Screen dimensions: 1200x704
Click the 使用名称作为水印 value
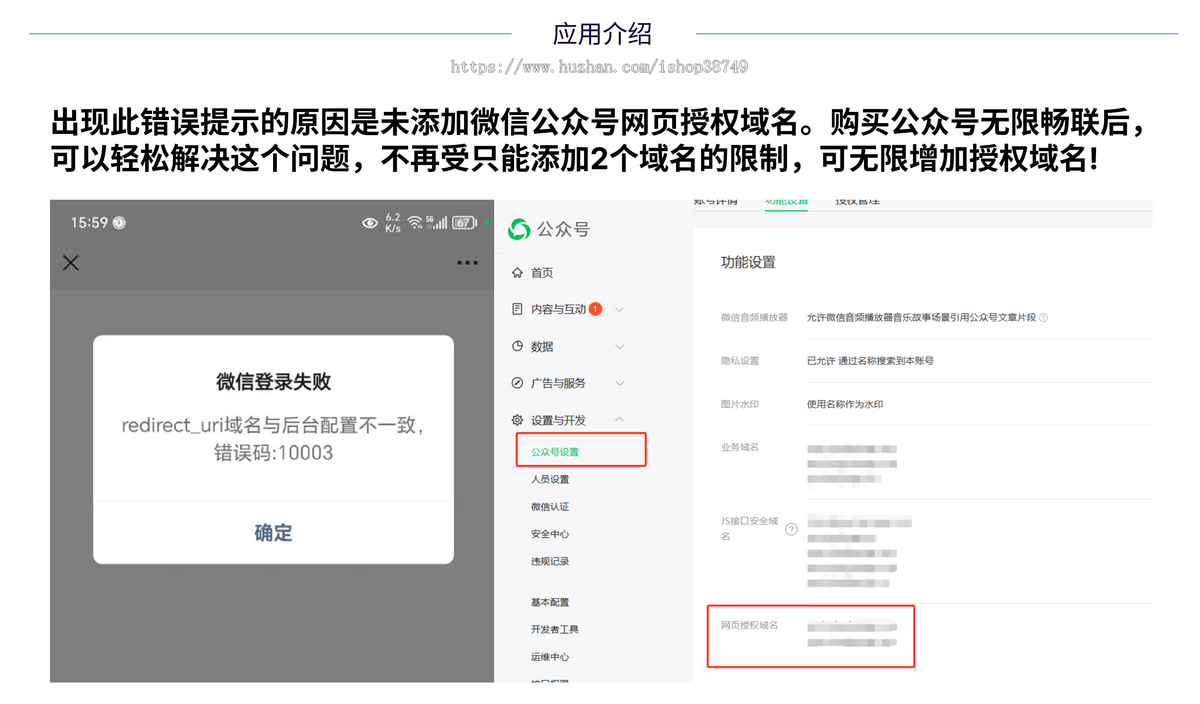(x=845, y=404)
